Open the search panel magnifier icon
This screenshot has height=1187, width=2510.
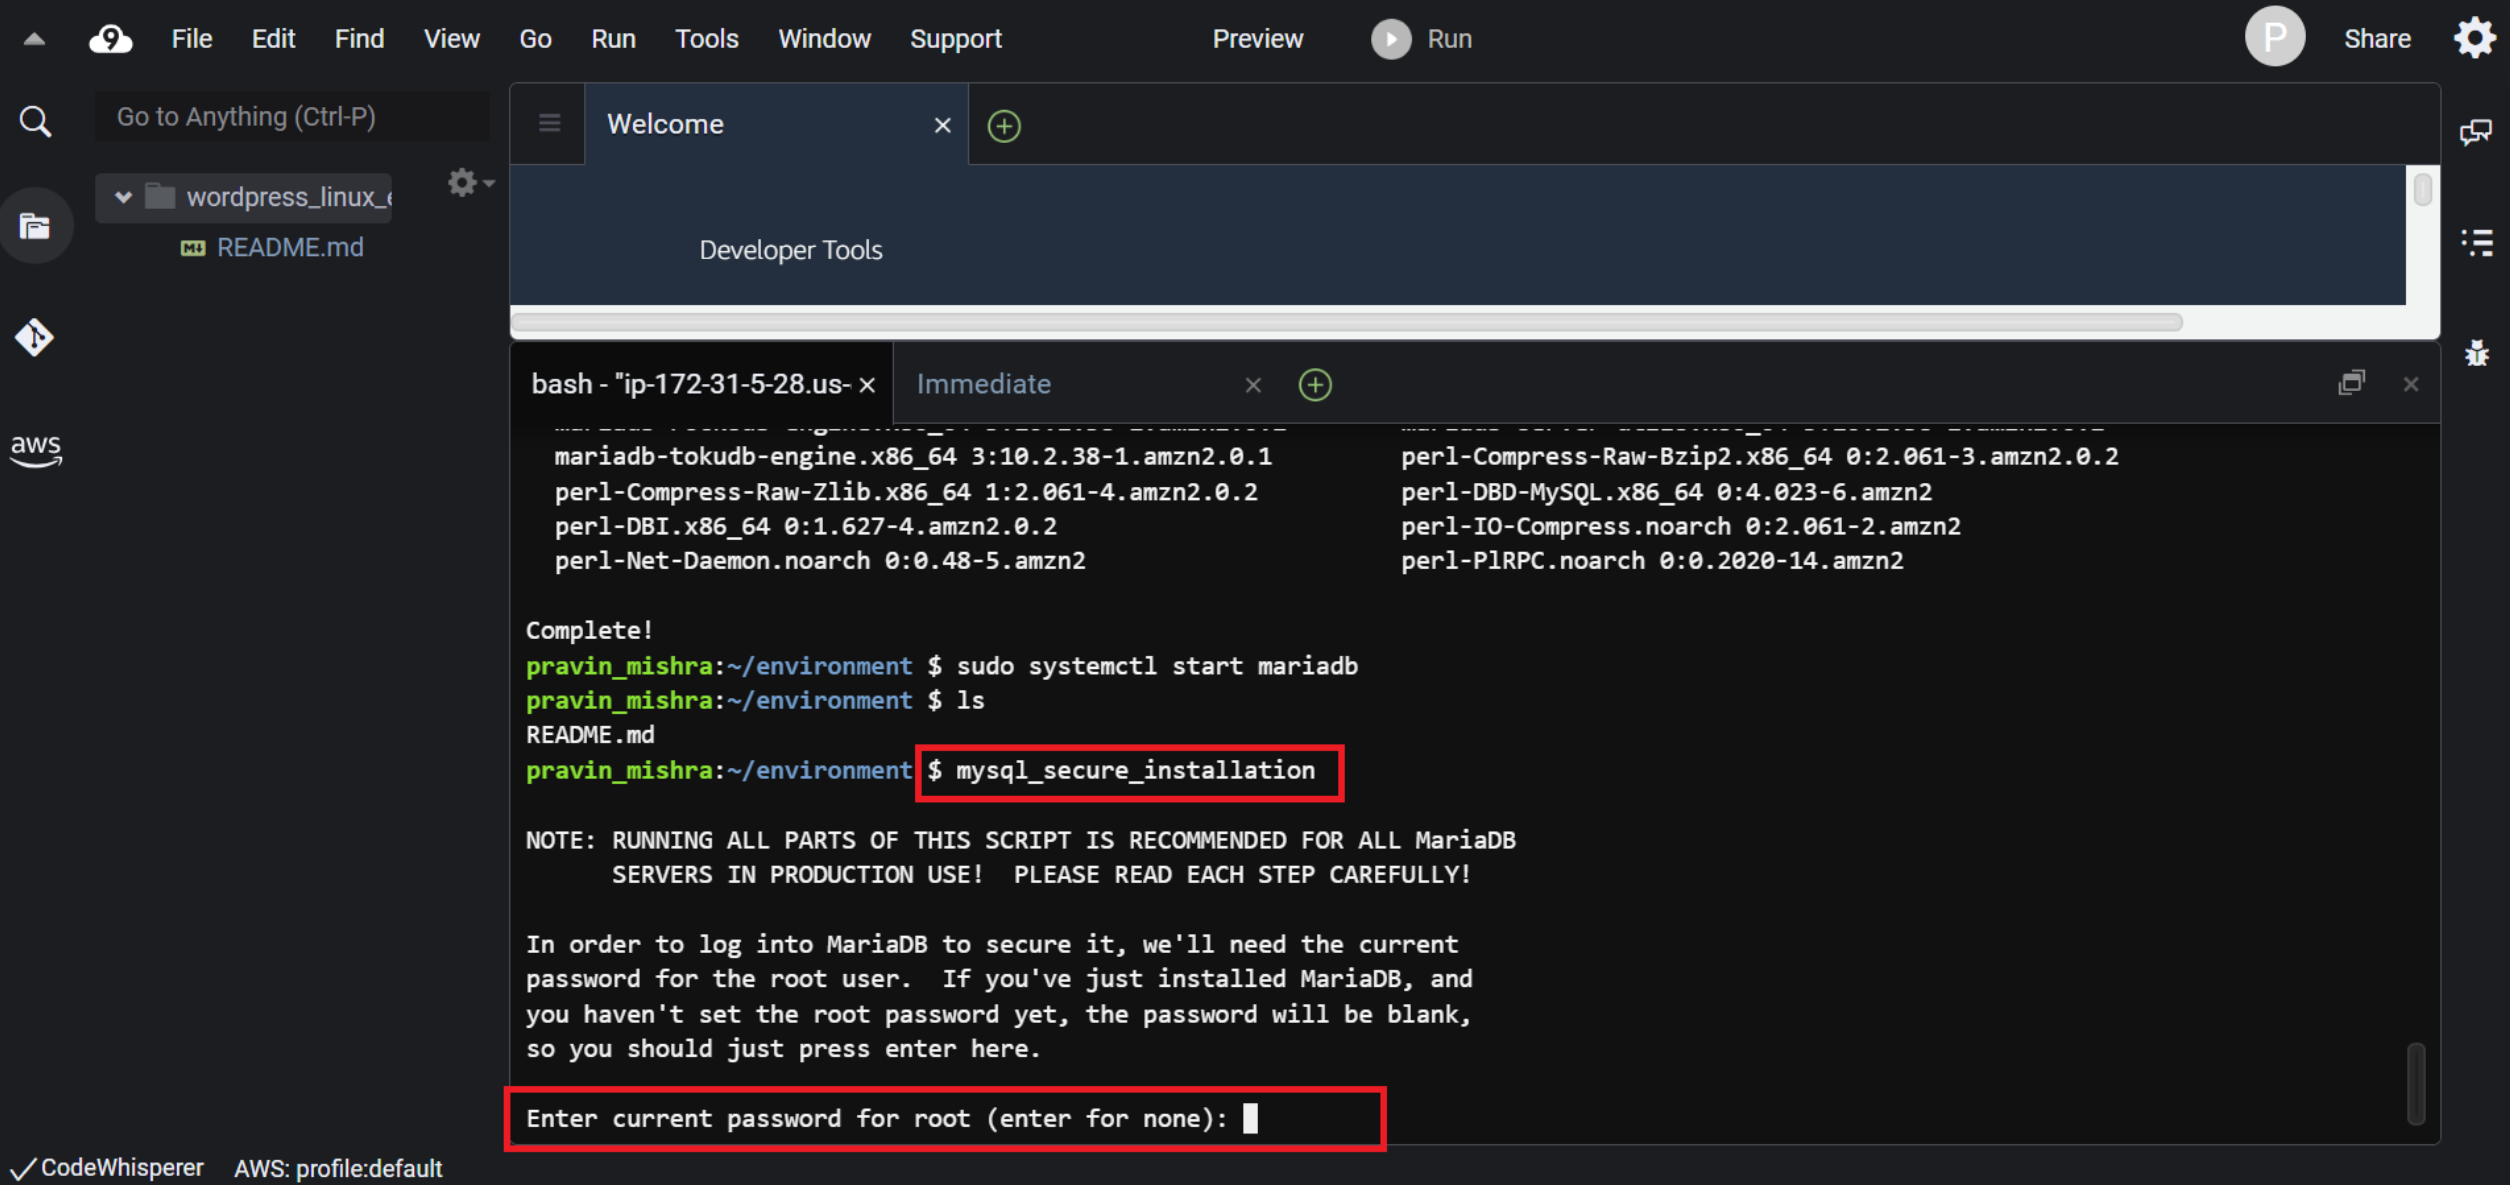(35, 122)
